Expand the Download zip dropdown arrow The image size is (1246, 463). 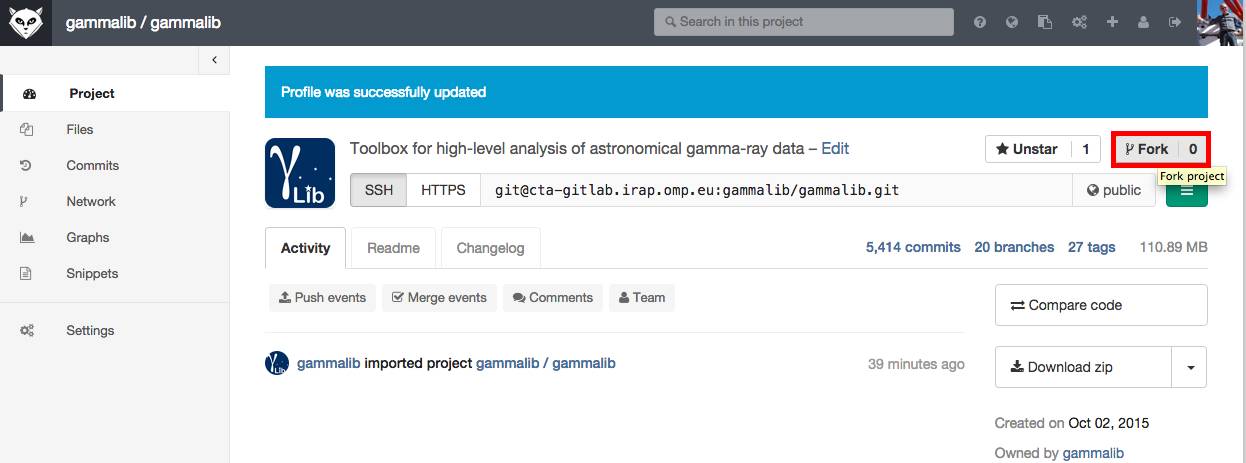coord(1190,367)
